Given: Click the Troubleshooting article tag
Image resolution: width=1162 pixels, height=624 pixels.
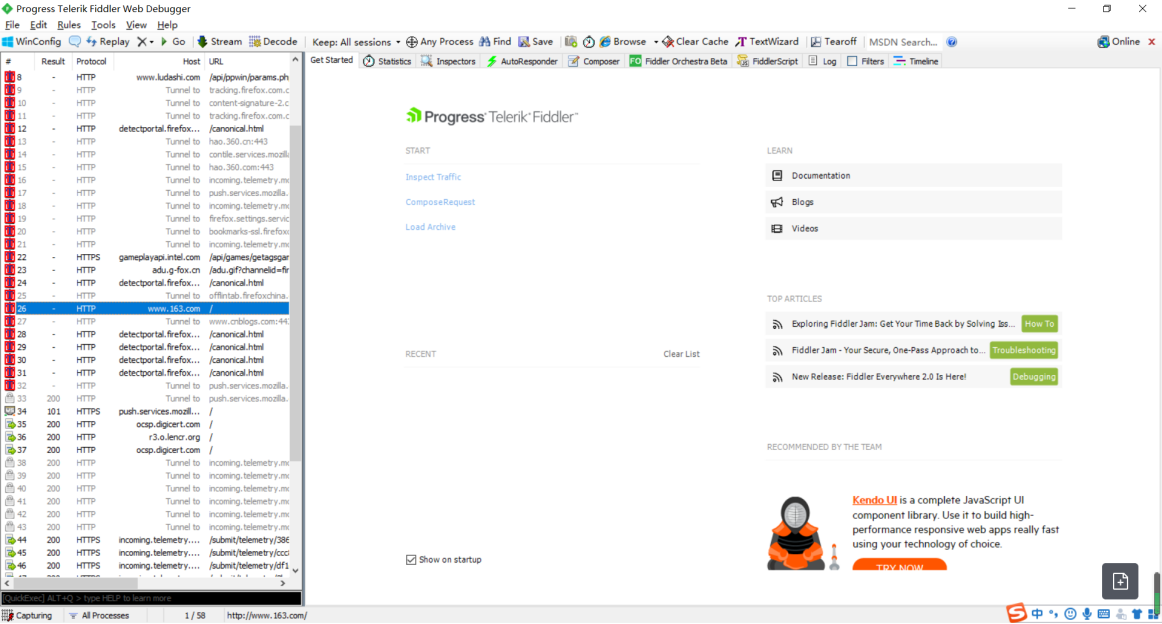Looking at the screenshot, I should (x=1023, y=351).
